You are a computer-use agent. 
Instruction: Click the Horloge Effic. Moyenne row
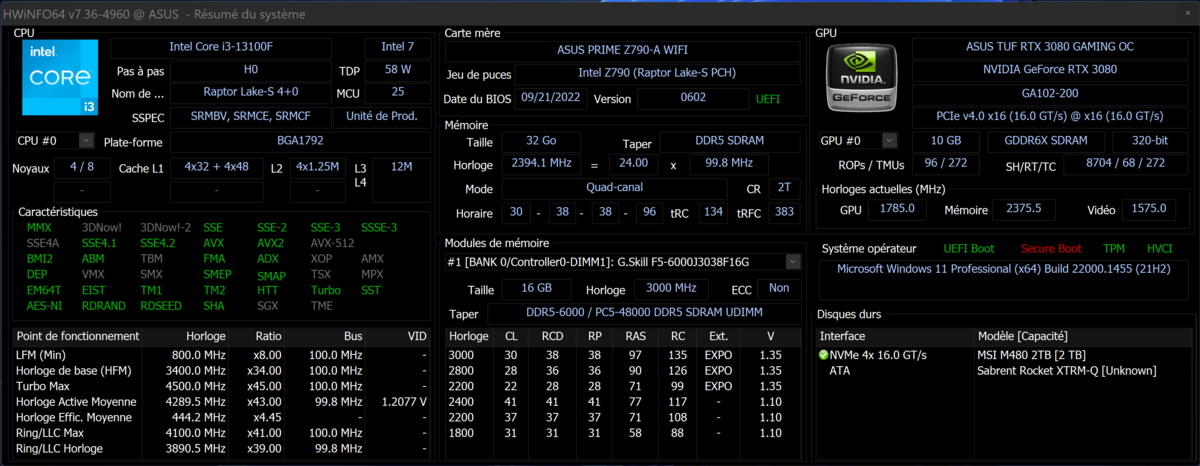click(223, 417)
